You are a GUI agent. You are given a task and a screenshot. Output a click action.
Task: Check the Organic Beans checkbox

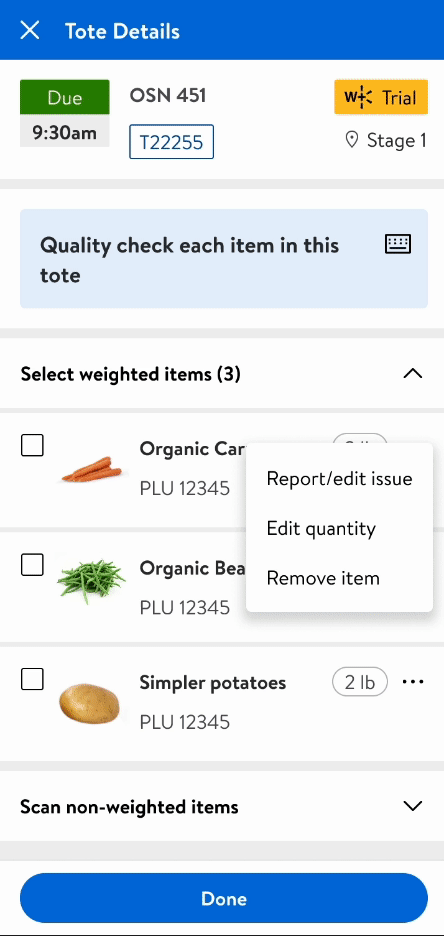[32, 565]
